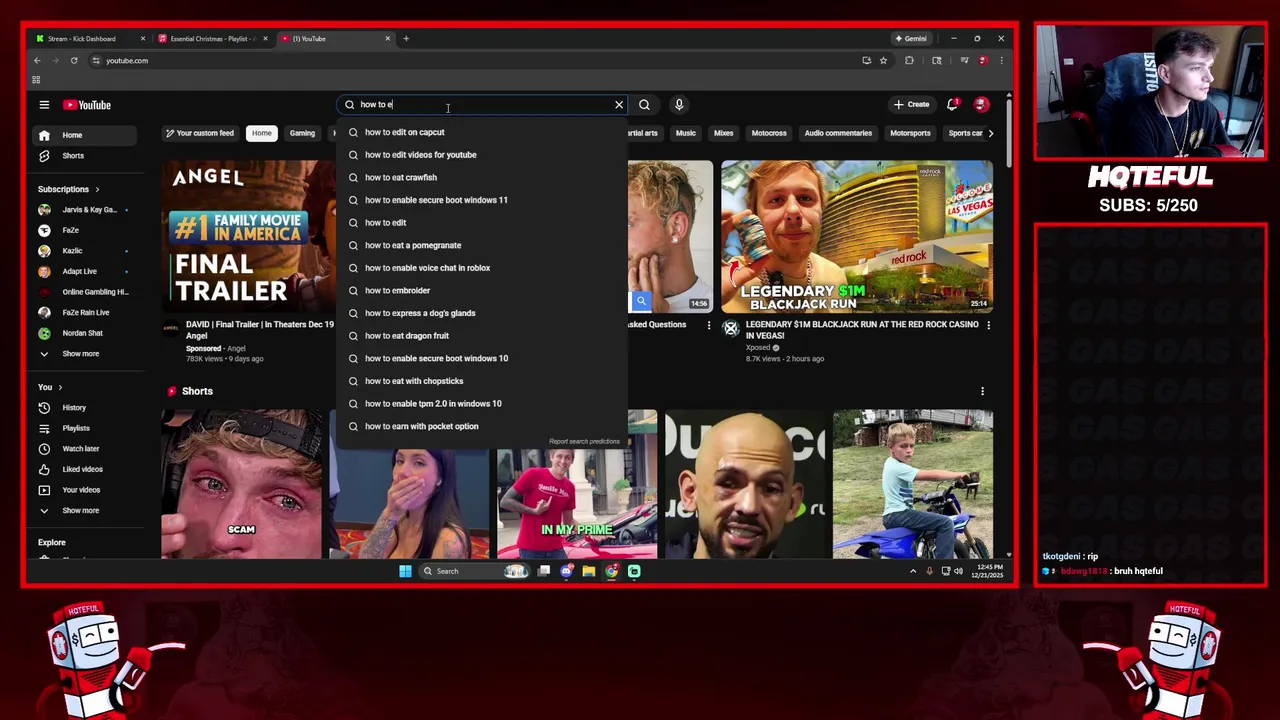Expand the Subscriptions section arrow
The image size is (1280, 720).
[97, 189]
